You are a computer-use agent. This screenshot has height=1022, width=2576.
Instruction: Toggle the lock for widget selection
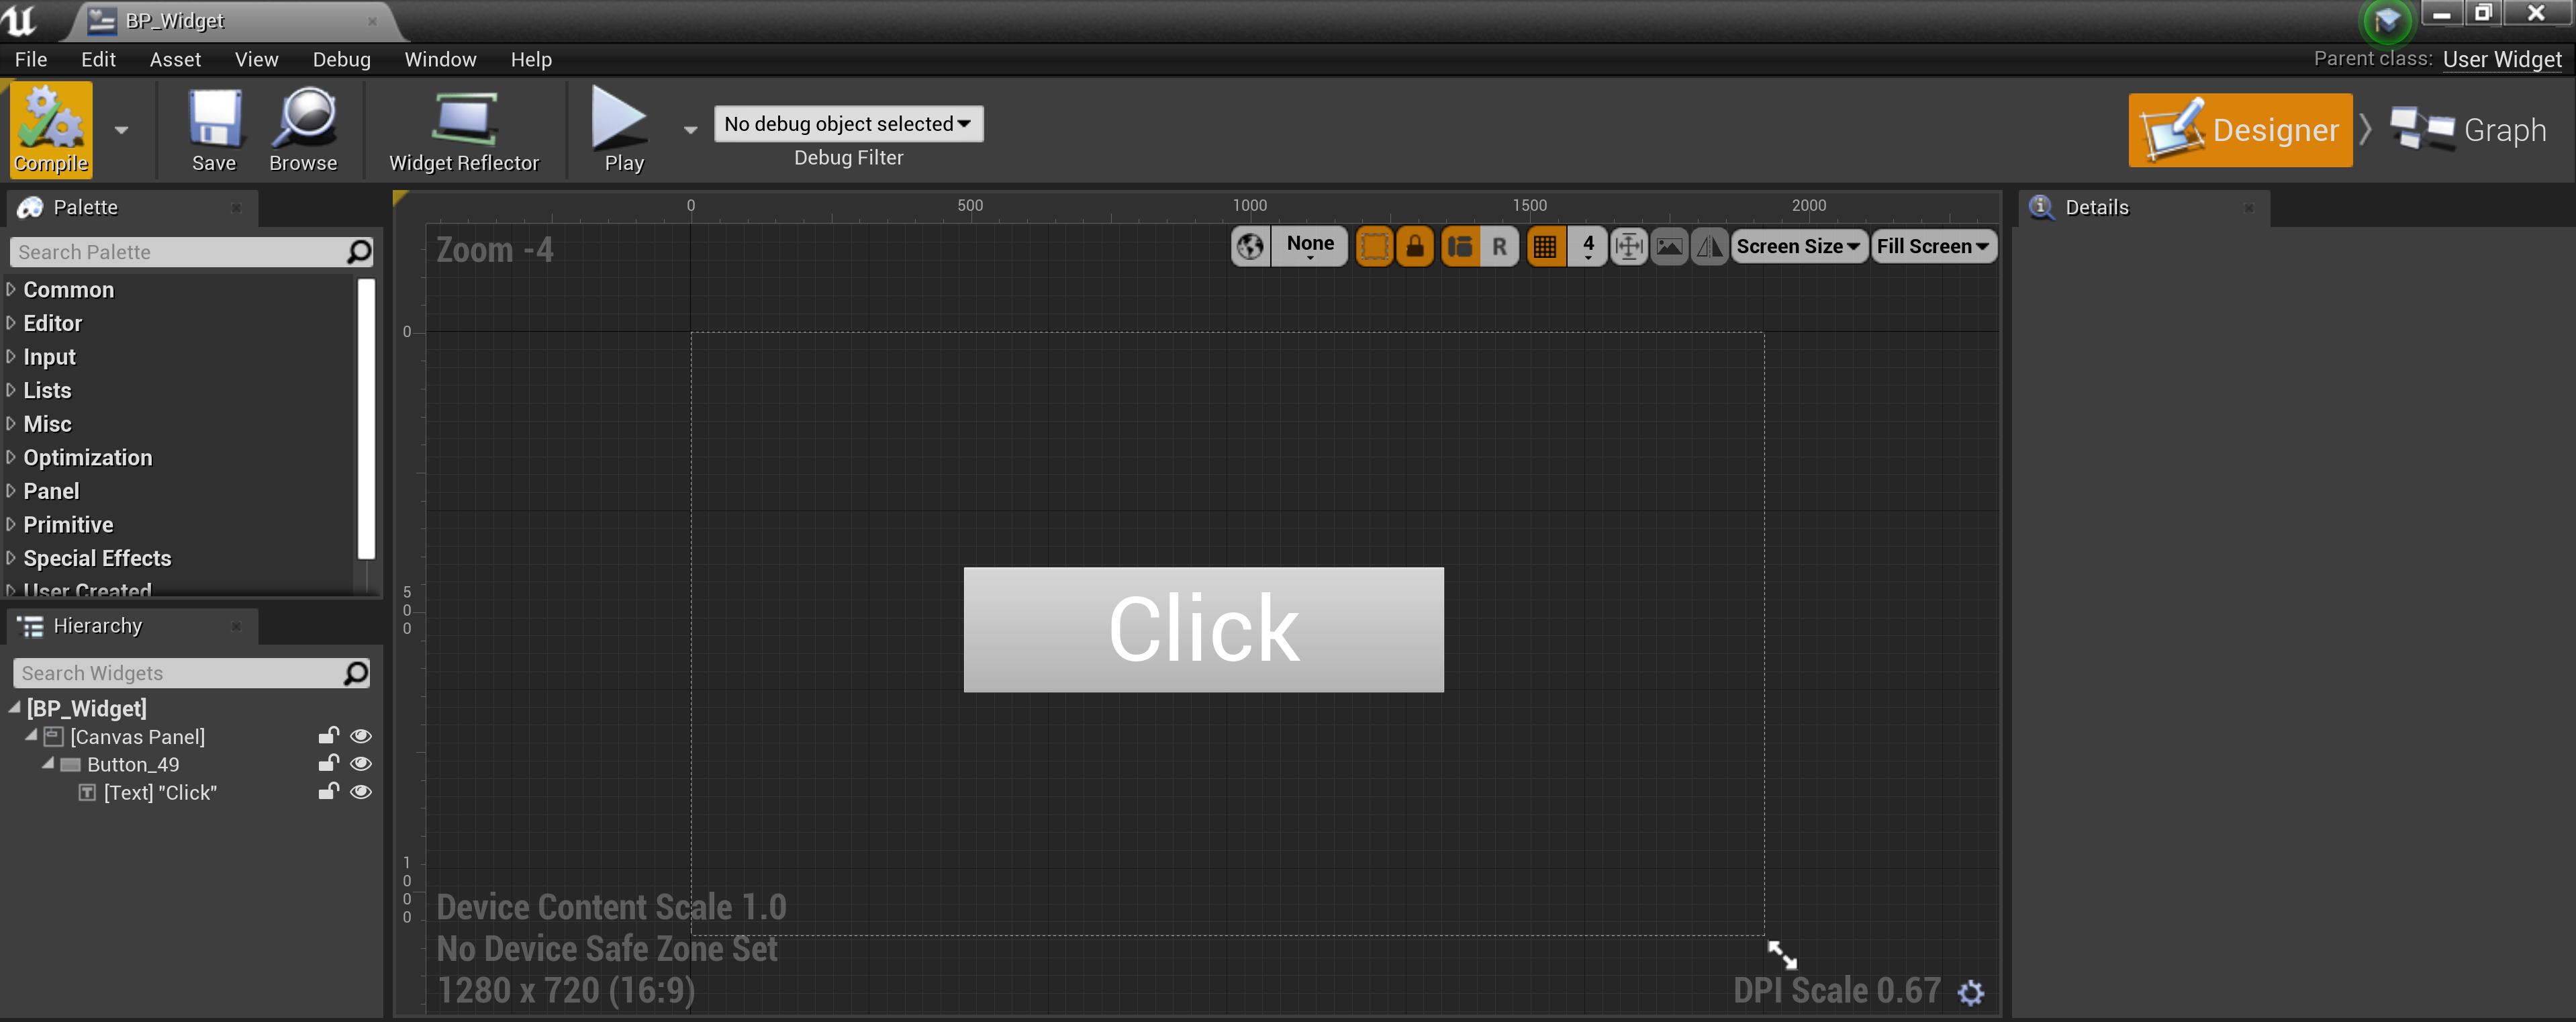tap(1416, 246)
